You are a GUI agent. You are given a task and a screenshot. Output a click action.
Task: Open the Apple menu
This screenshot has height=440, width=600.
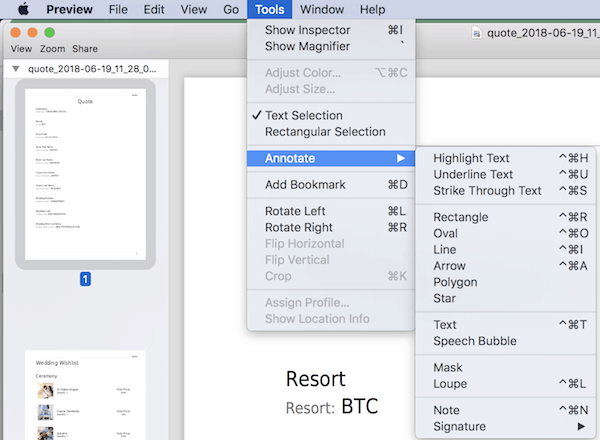[24, 9]
